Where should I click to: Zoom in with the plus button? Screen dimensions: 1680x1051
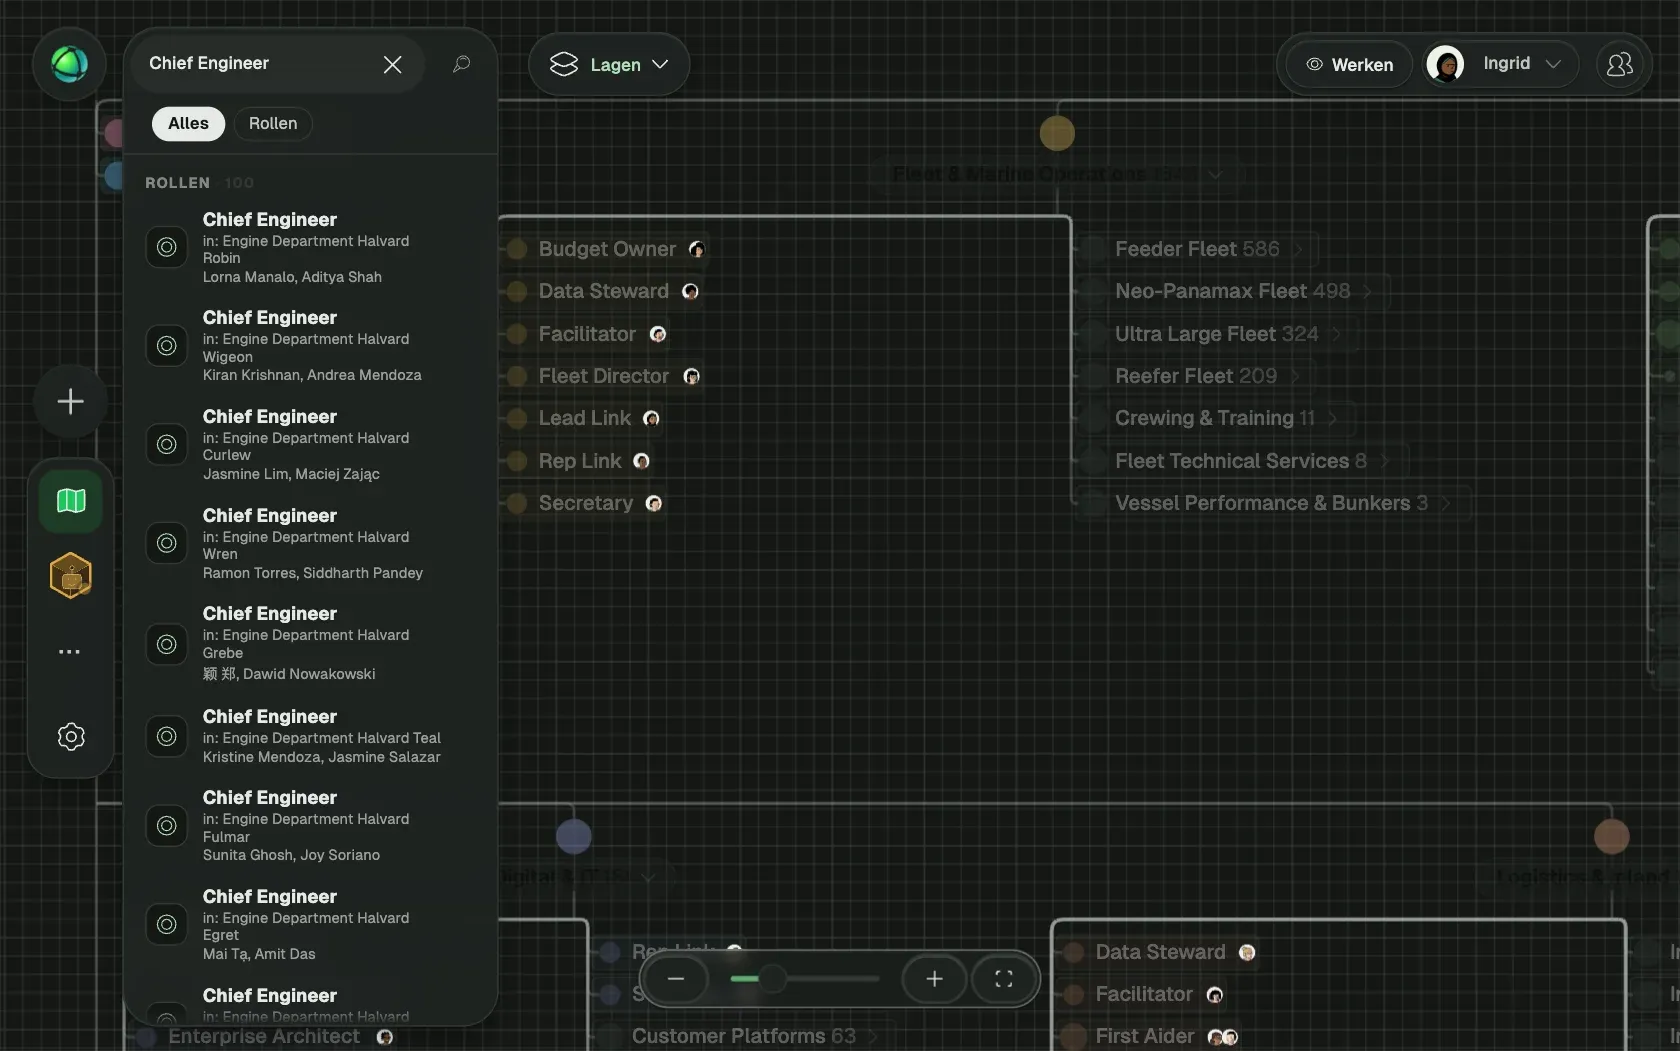coord(934,979)
